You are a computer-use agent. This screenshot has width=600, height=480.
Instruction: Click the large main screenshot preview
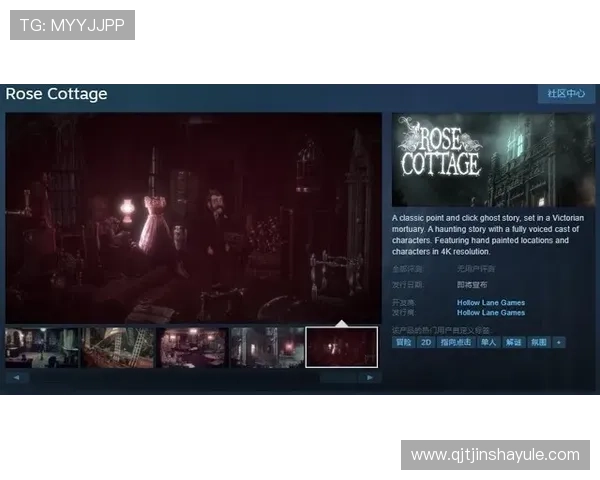point(193,217)
